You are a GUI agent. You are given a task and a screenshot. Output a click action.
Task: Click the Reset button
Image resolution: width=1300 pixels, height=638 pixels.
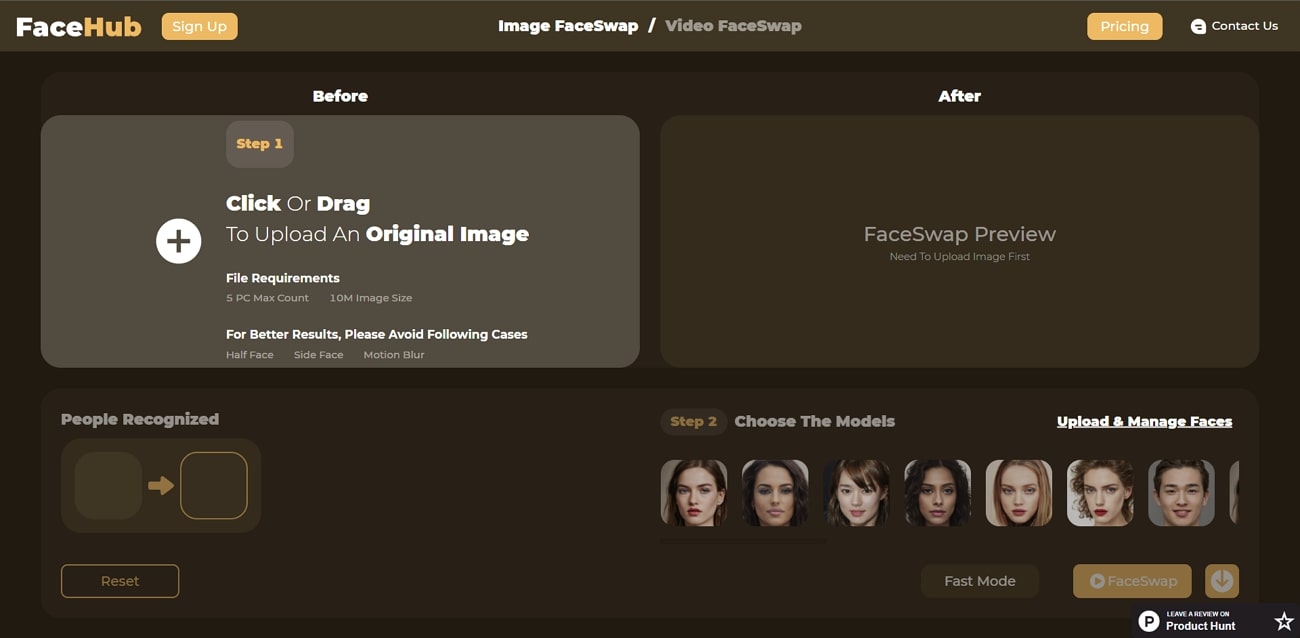click(120, 581)
